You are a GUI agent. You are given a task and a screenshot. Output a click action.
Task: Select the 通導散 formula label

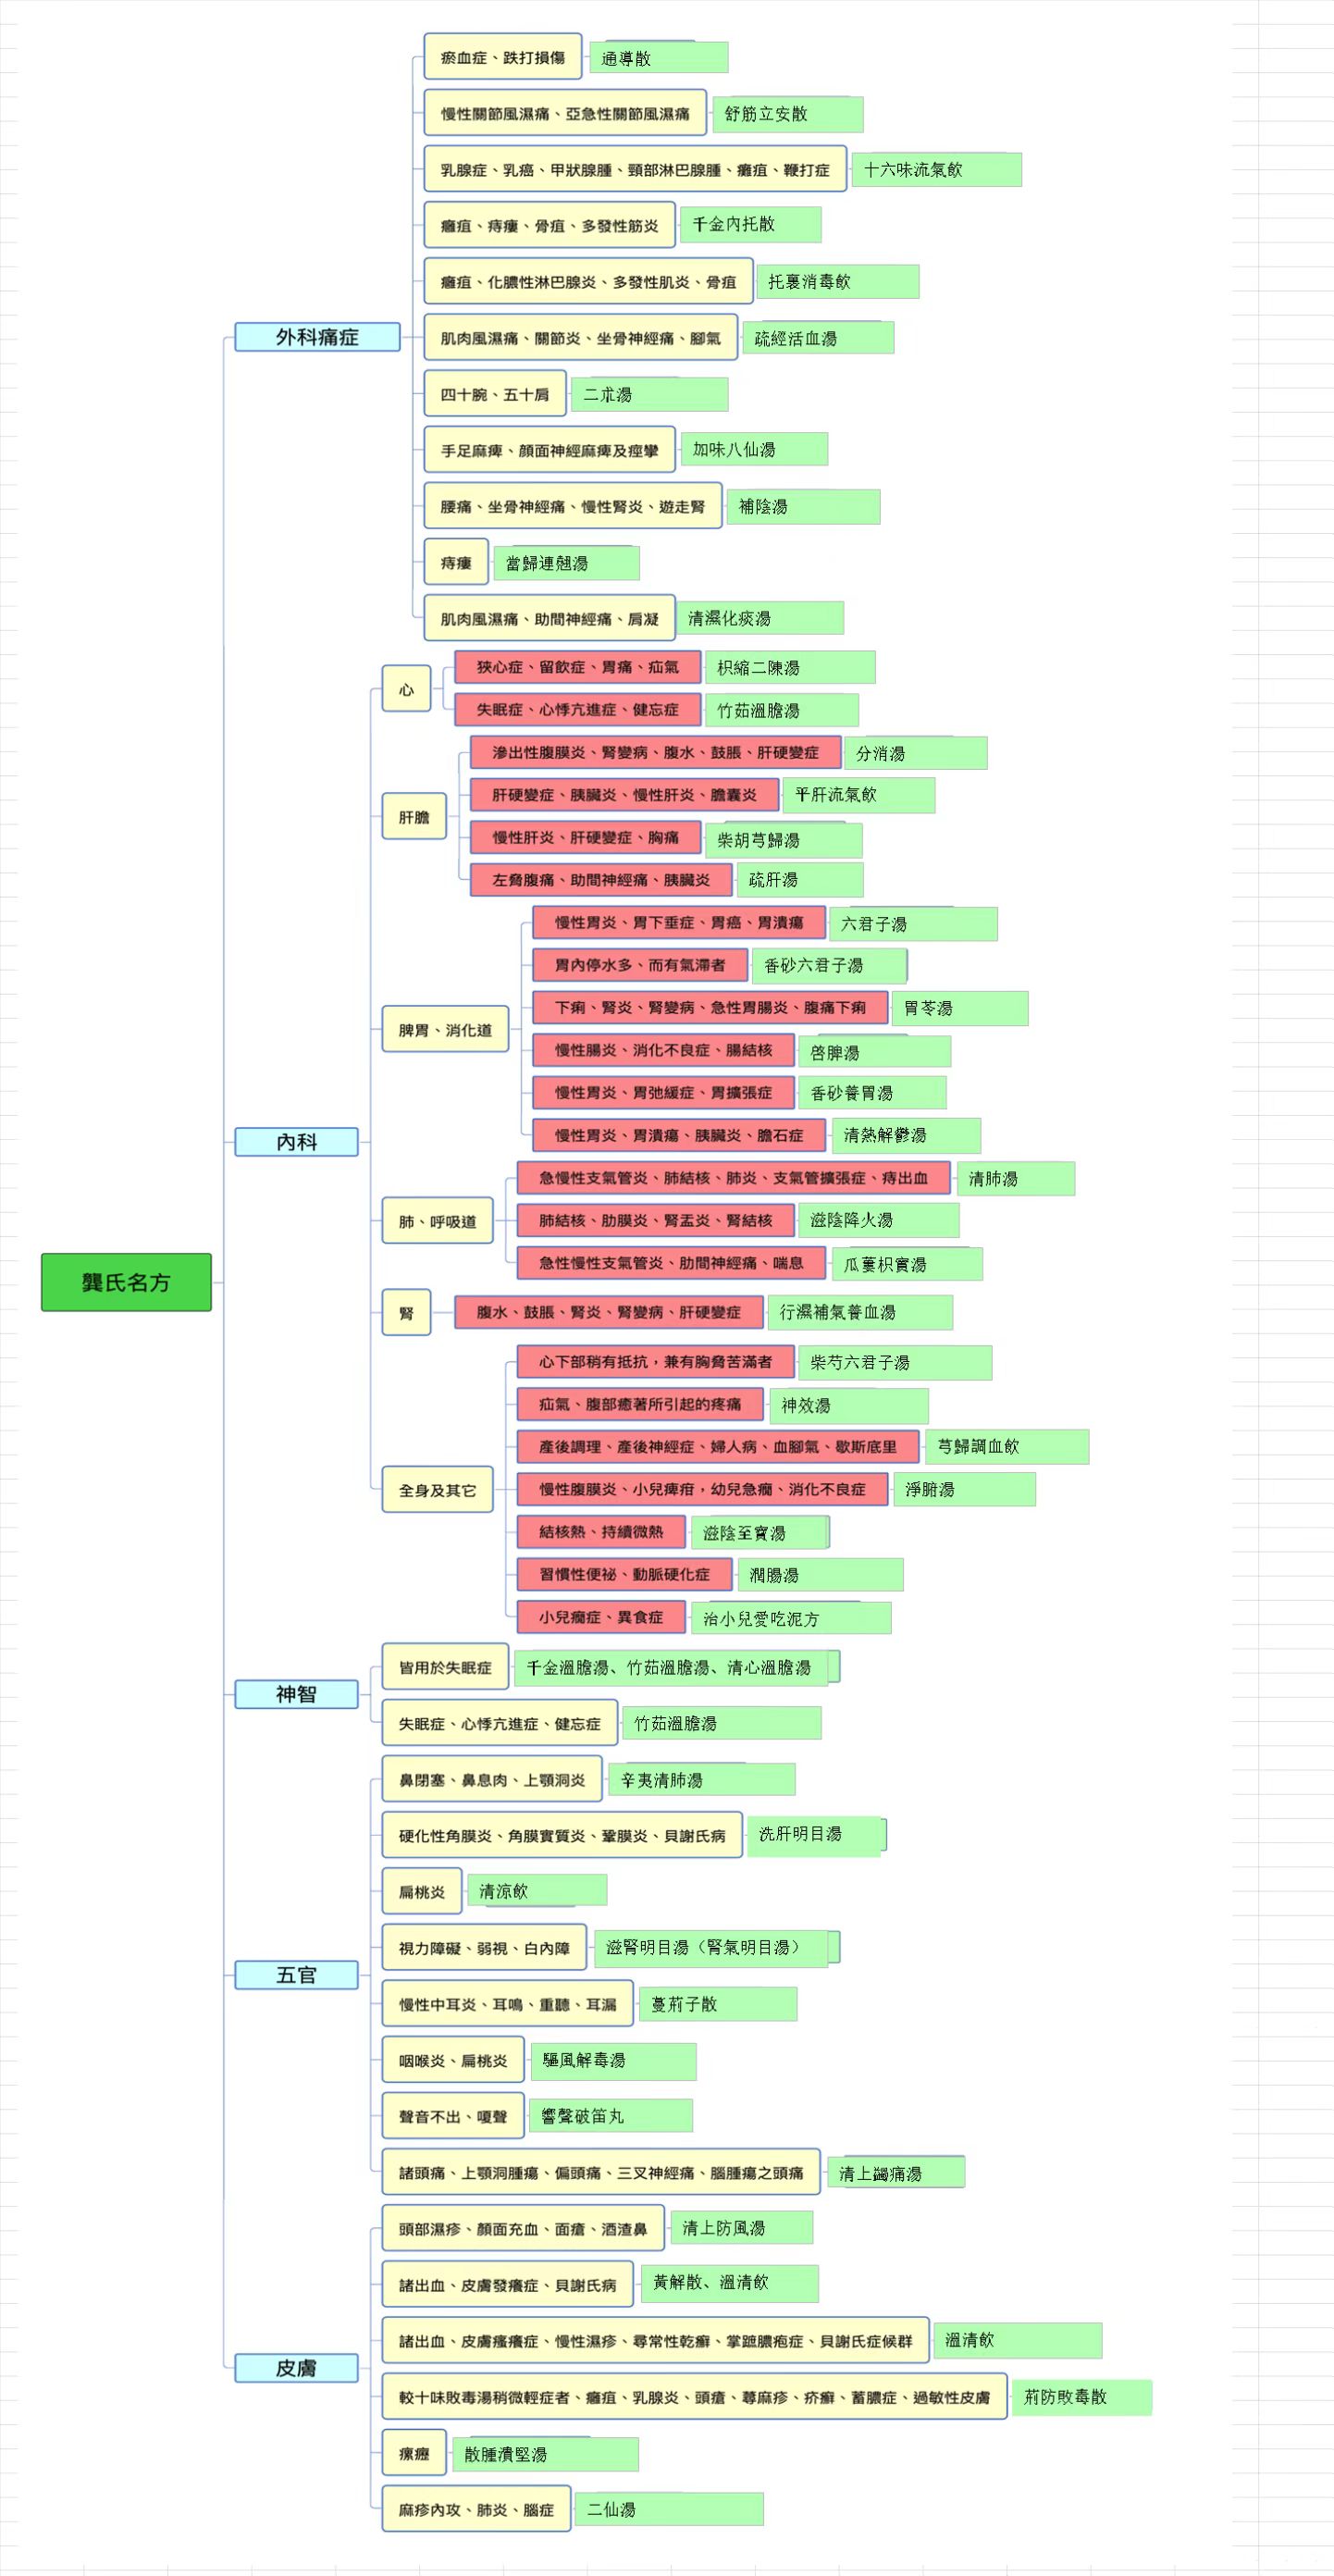pos(659,58)
